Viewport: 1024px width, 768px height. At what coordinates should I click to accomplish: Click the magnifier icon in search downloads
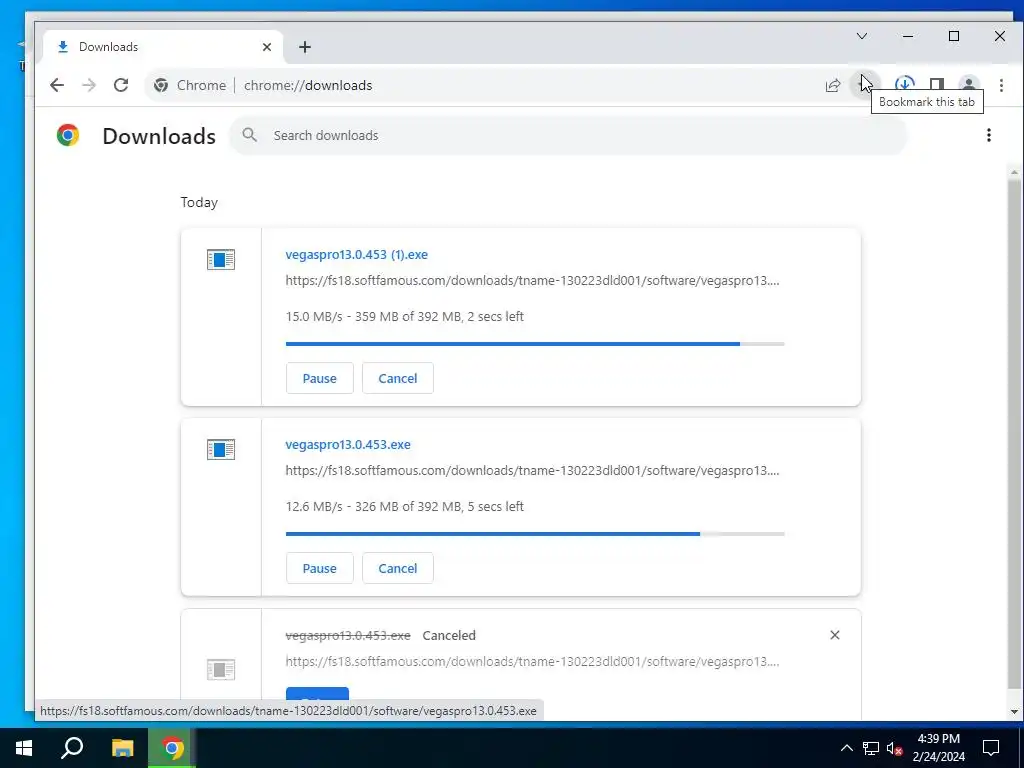click(249, 135)
